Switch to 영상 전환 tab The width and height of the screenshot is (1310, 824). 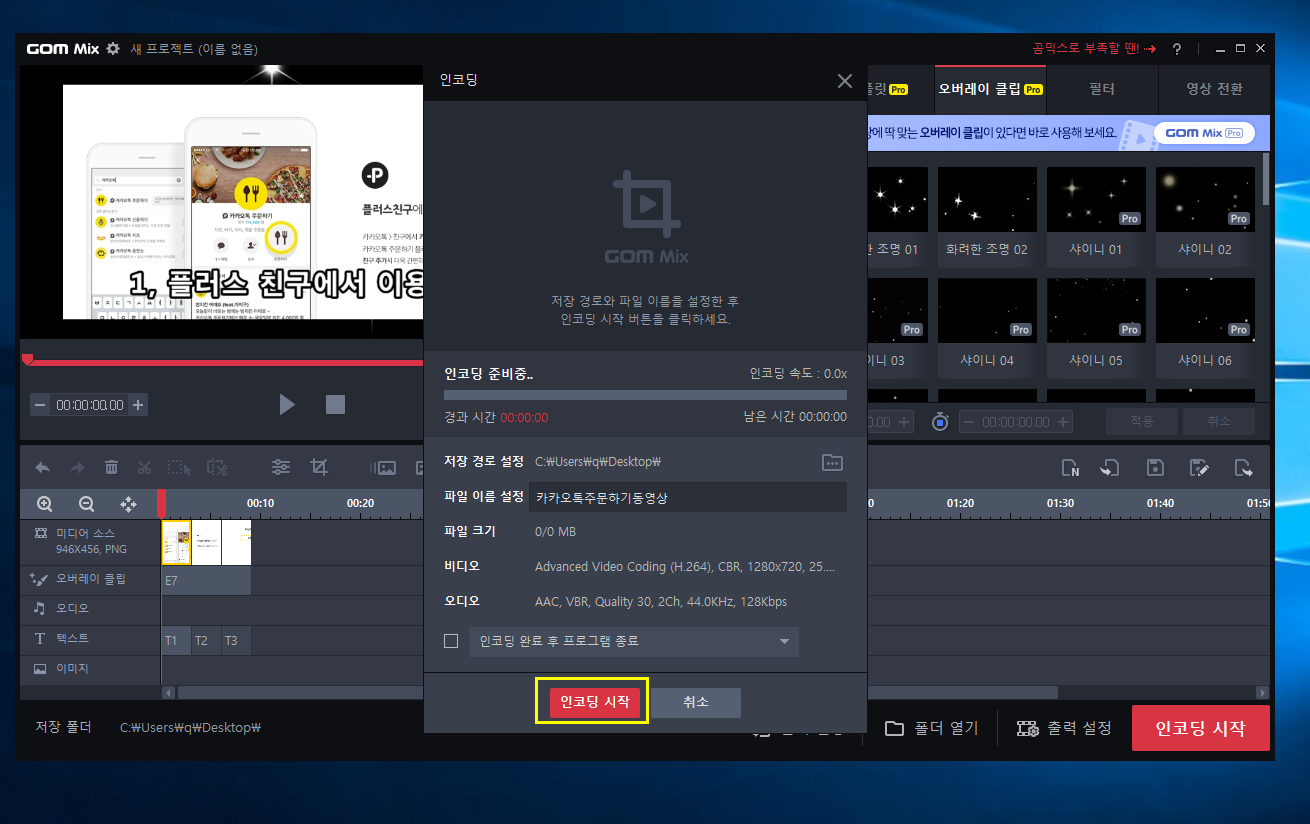tap(1214, 88)
